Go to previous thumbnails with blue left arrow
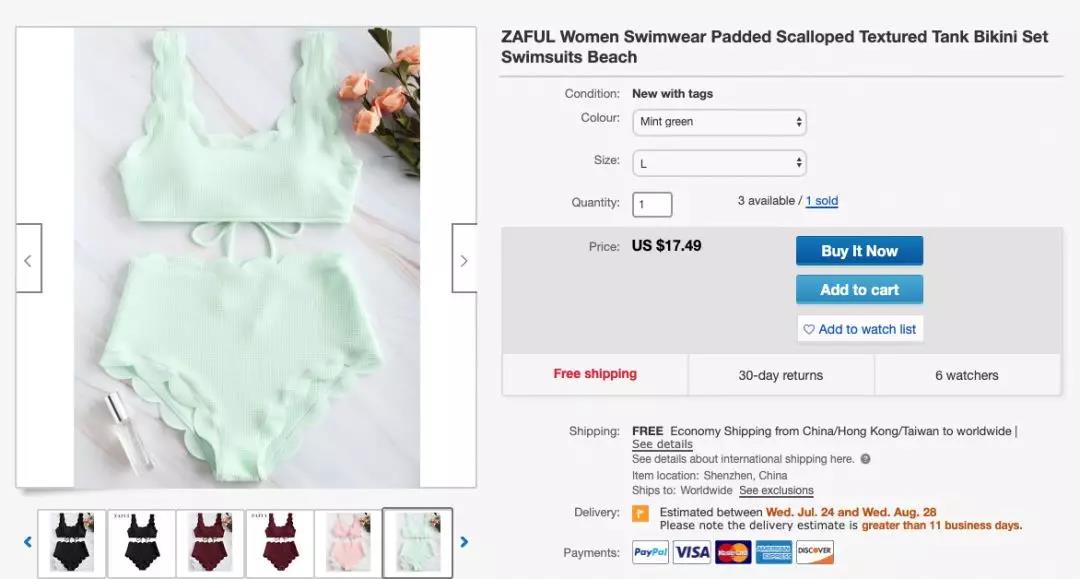This screenshot has height=579, width=1080. (x=28, y=543)
